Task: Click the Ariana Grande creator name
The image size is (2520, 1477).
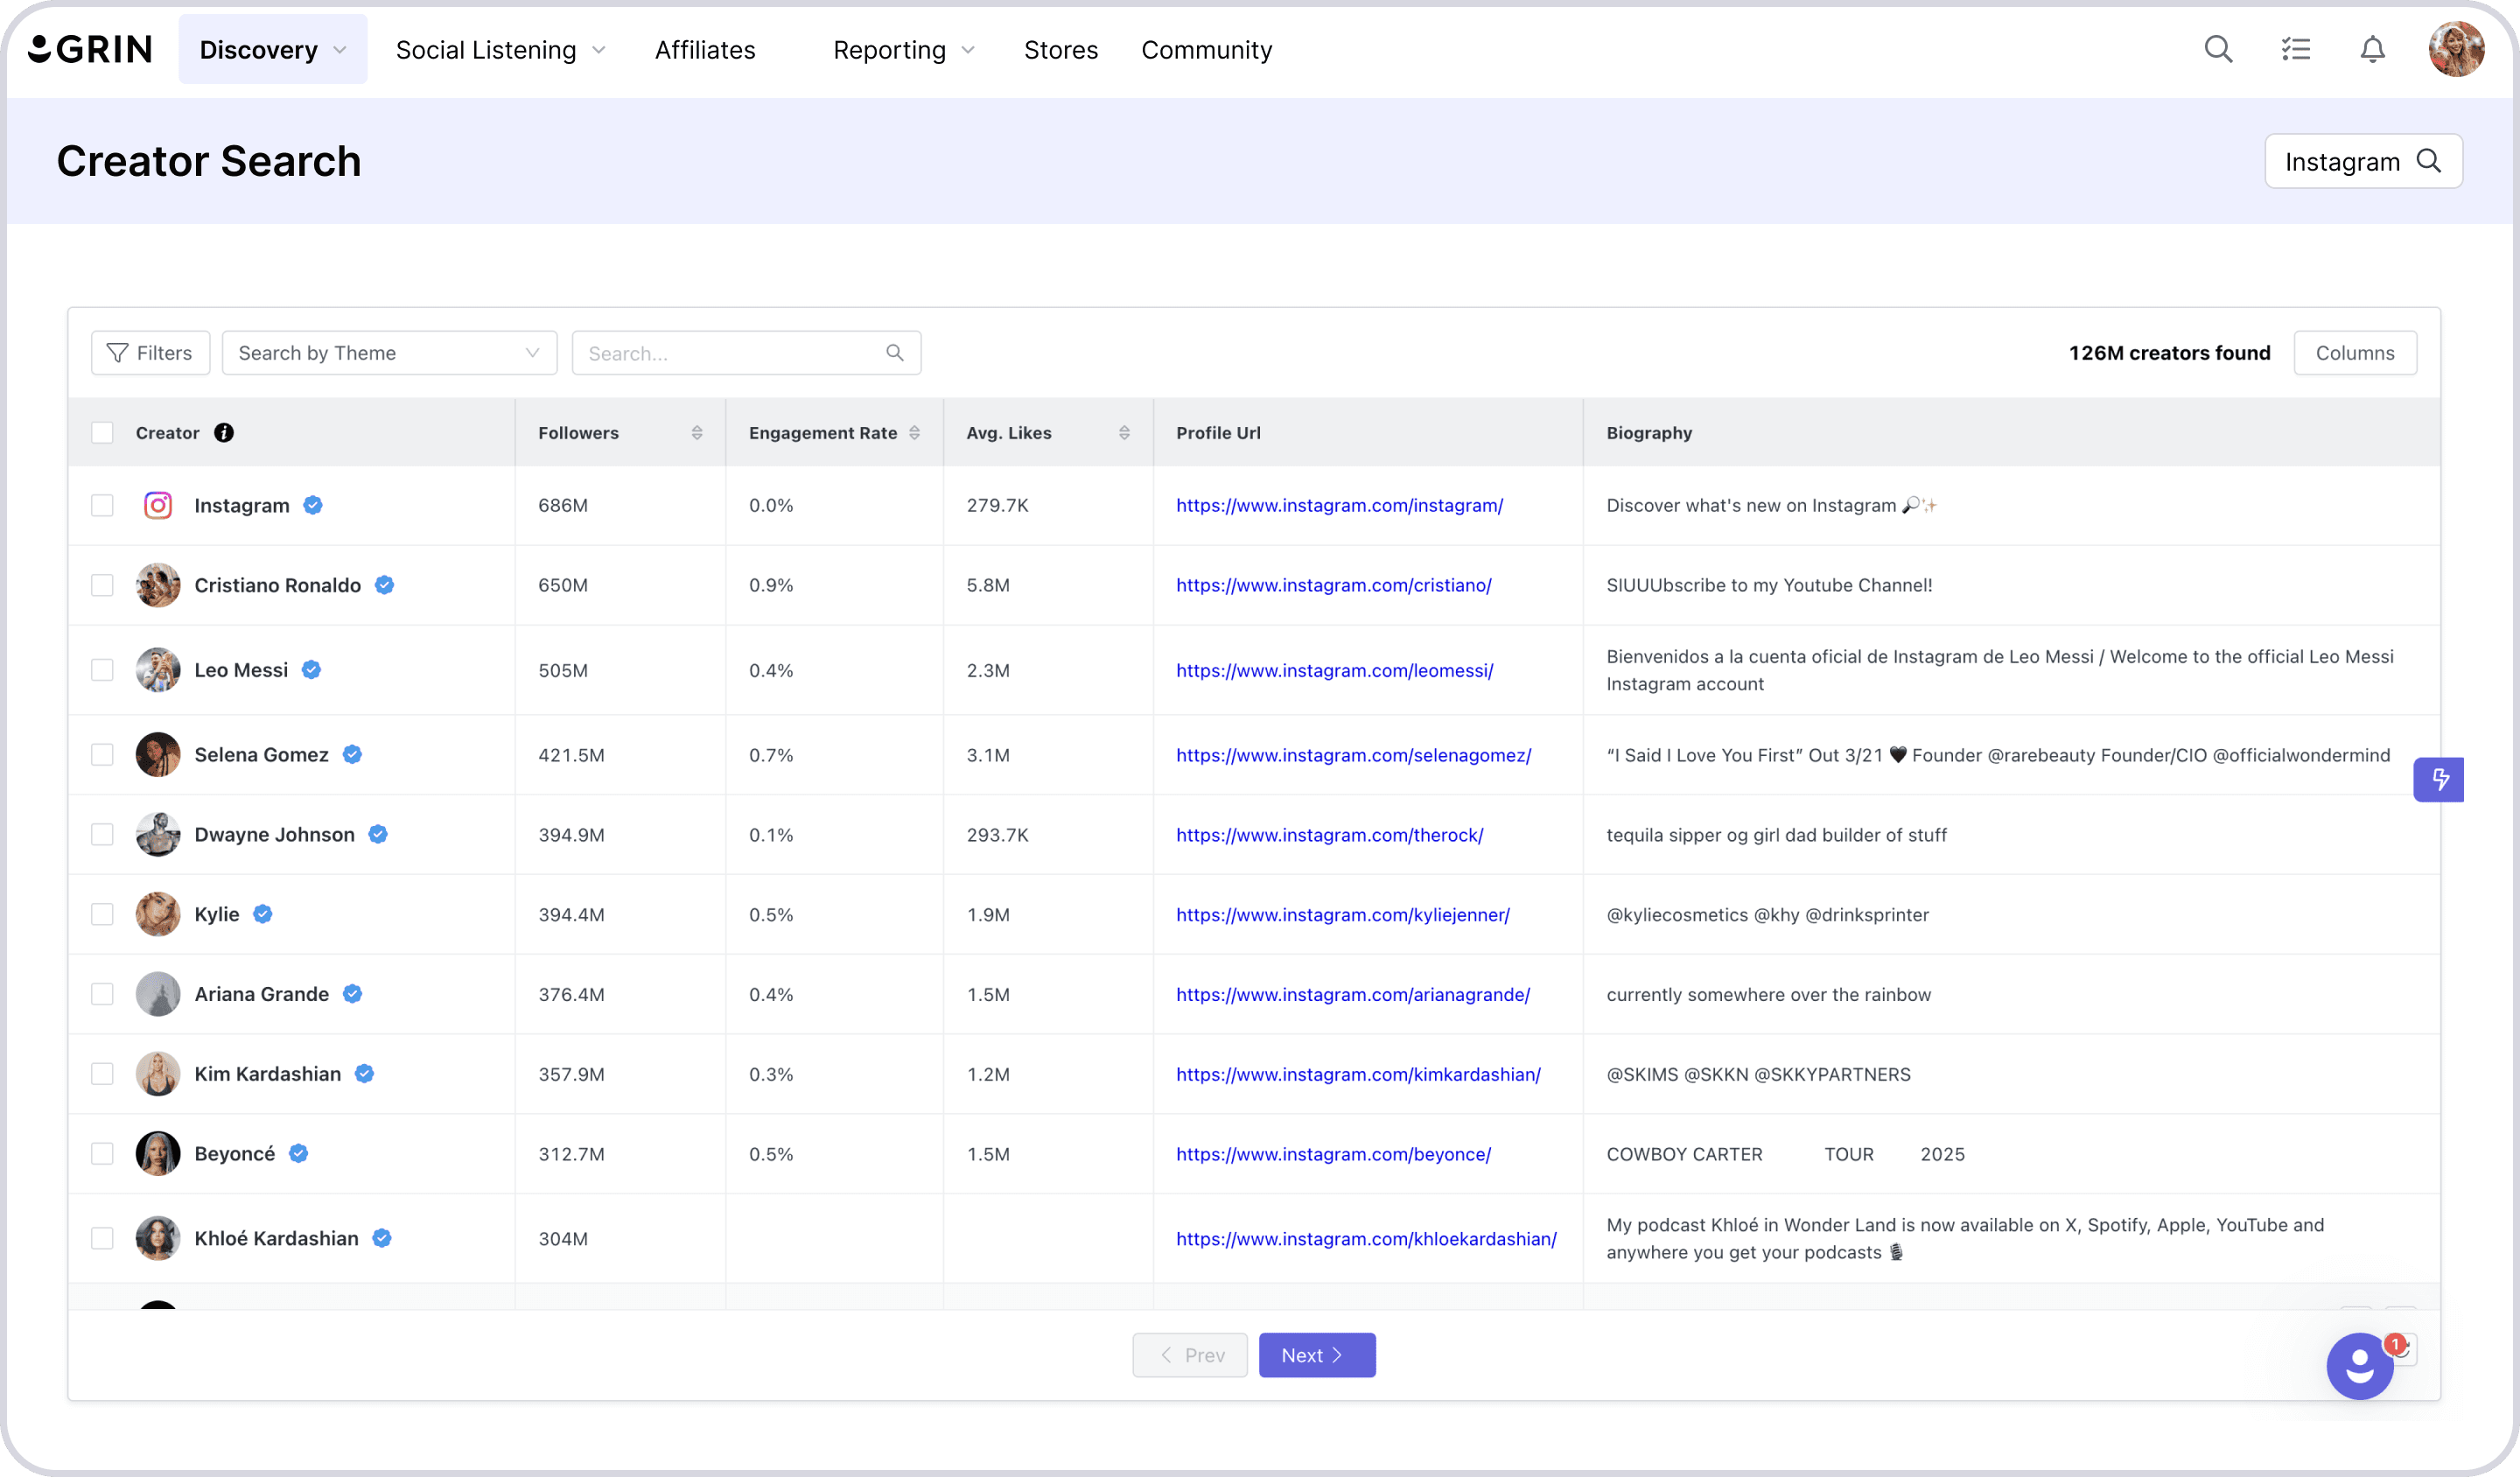Action: click(x=262, y=994)
